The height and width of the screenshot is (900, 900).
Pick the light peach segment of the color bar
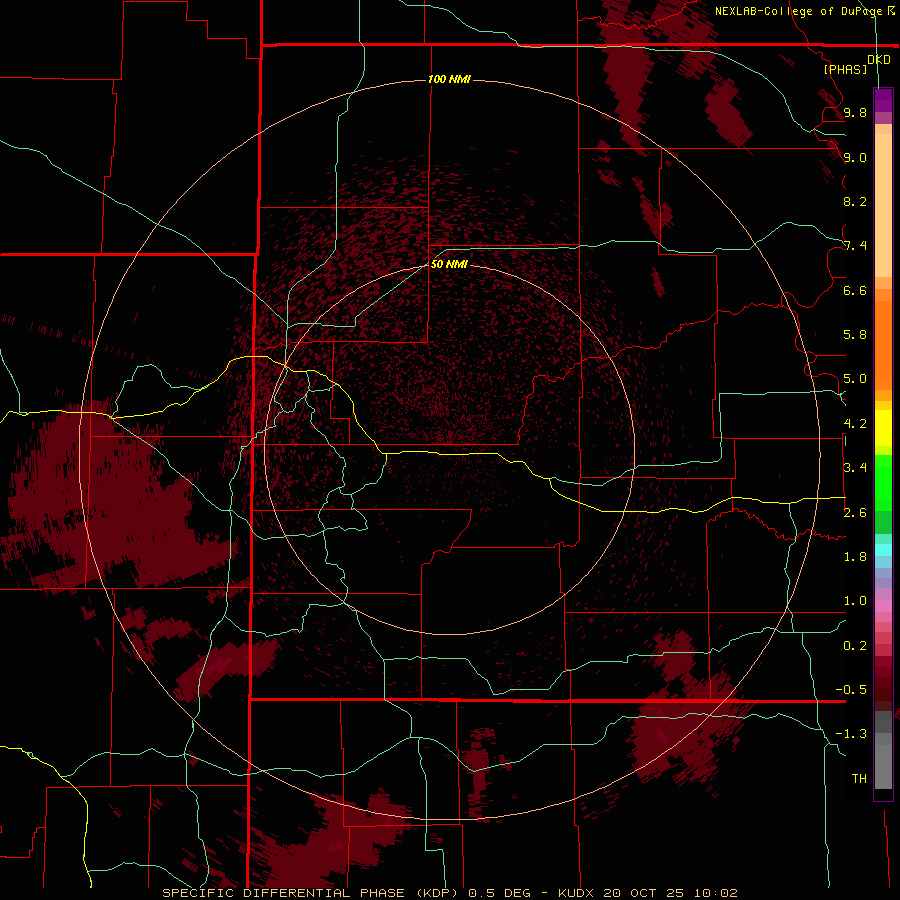(883, 205)
